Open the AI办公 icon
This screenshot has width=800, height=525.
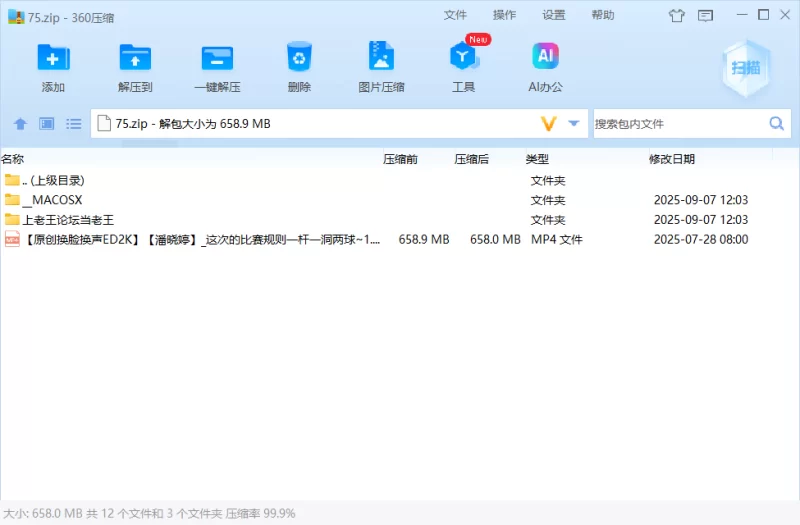click(x=545, y=56)
